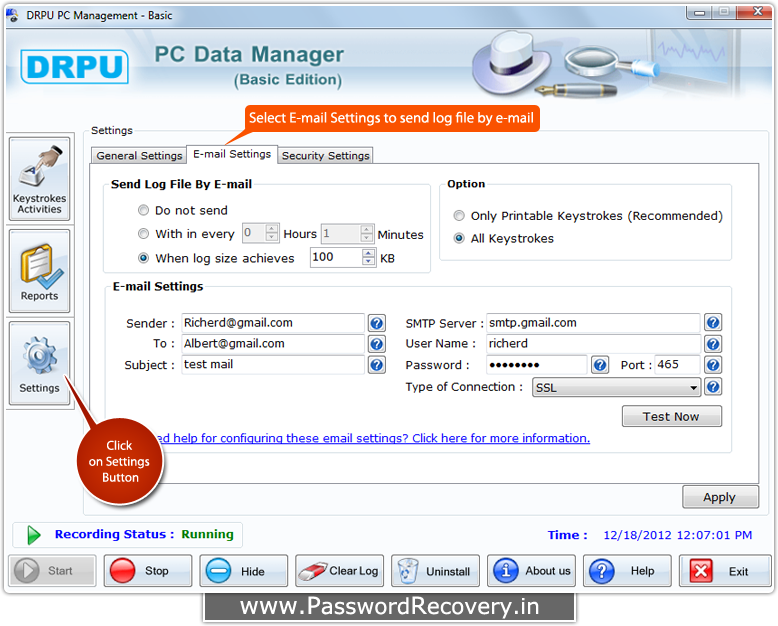Click the Minutes value field
The width and height of the screenshot is (778, 626).
click(341, 233)
